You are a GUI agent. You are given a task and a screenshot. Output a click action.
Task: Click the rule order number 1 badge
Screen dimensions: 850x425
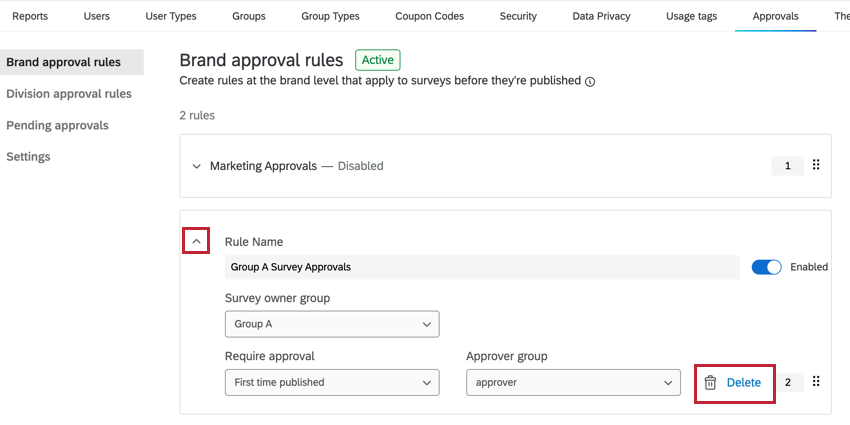click(788, 166)
